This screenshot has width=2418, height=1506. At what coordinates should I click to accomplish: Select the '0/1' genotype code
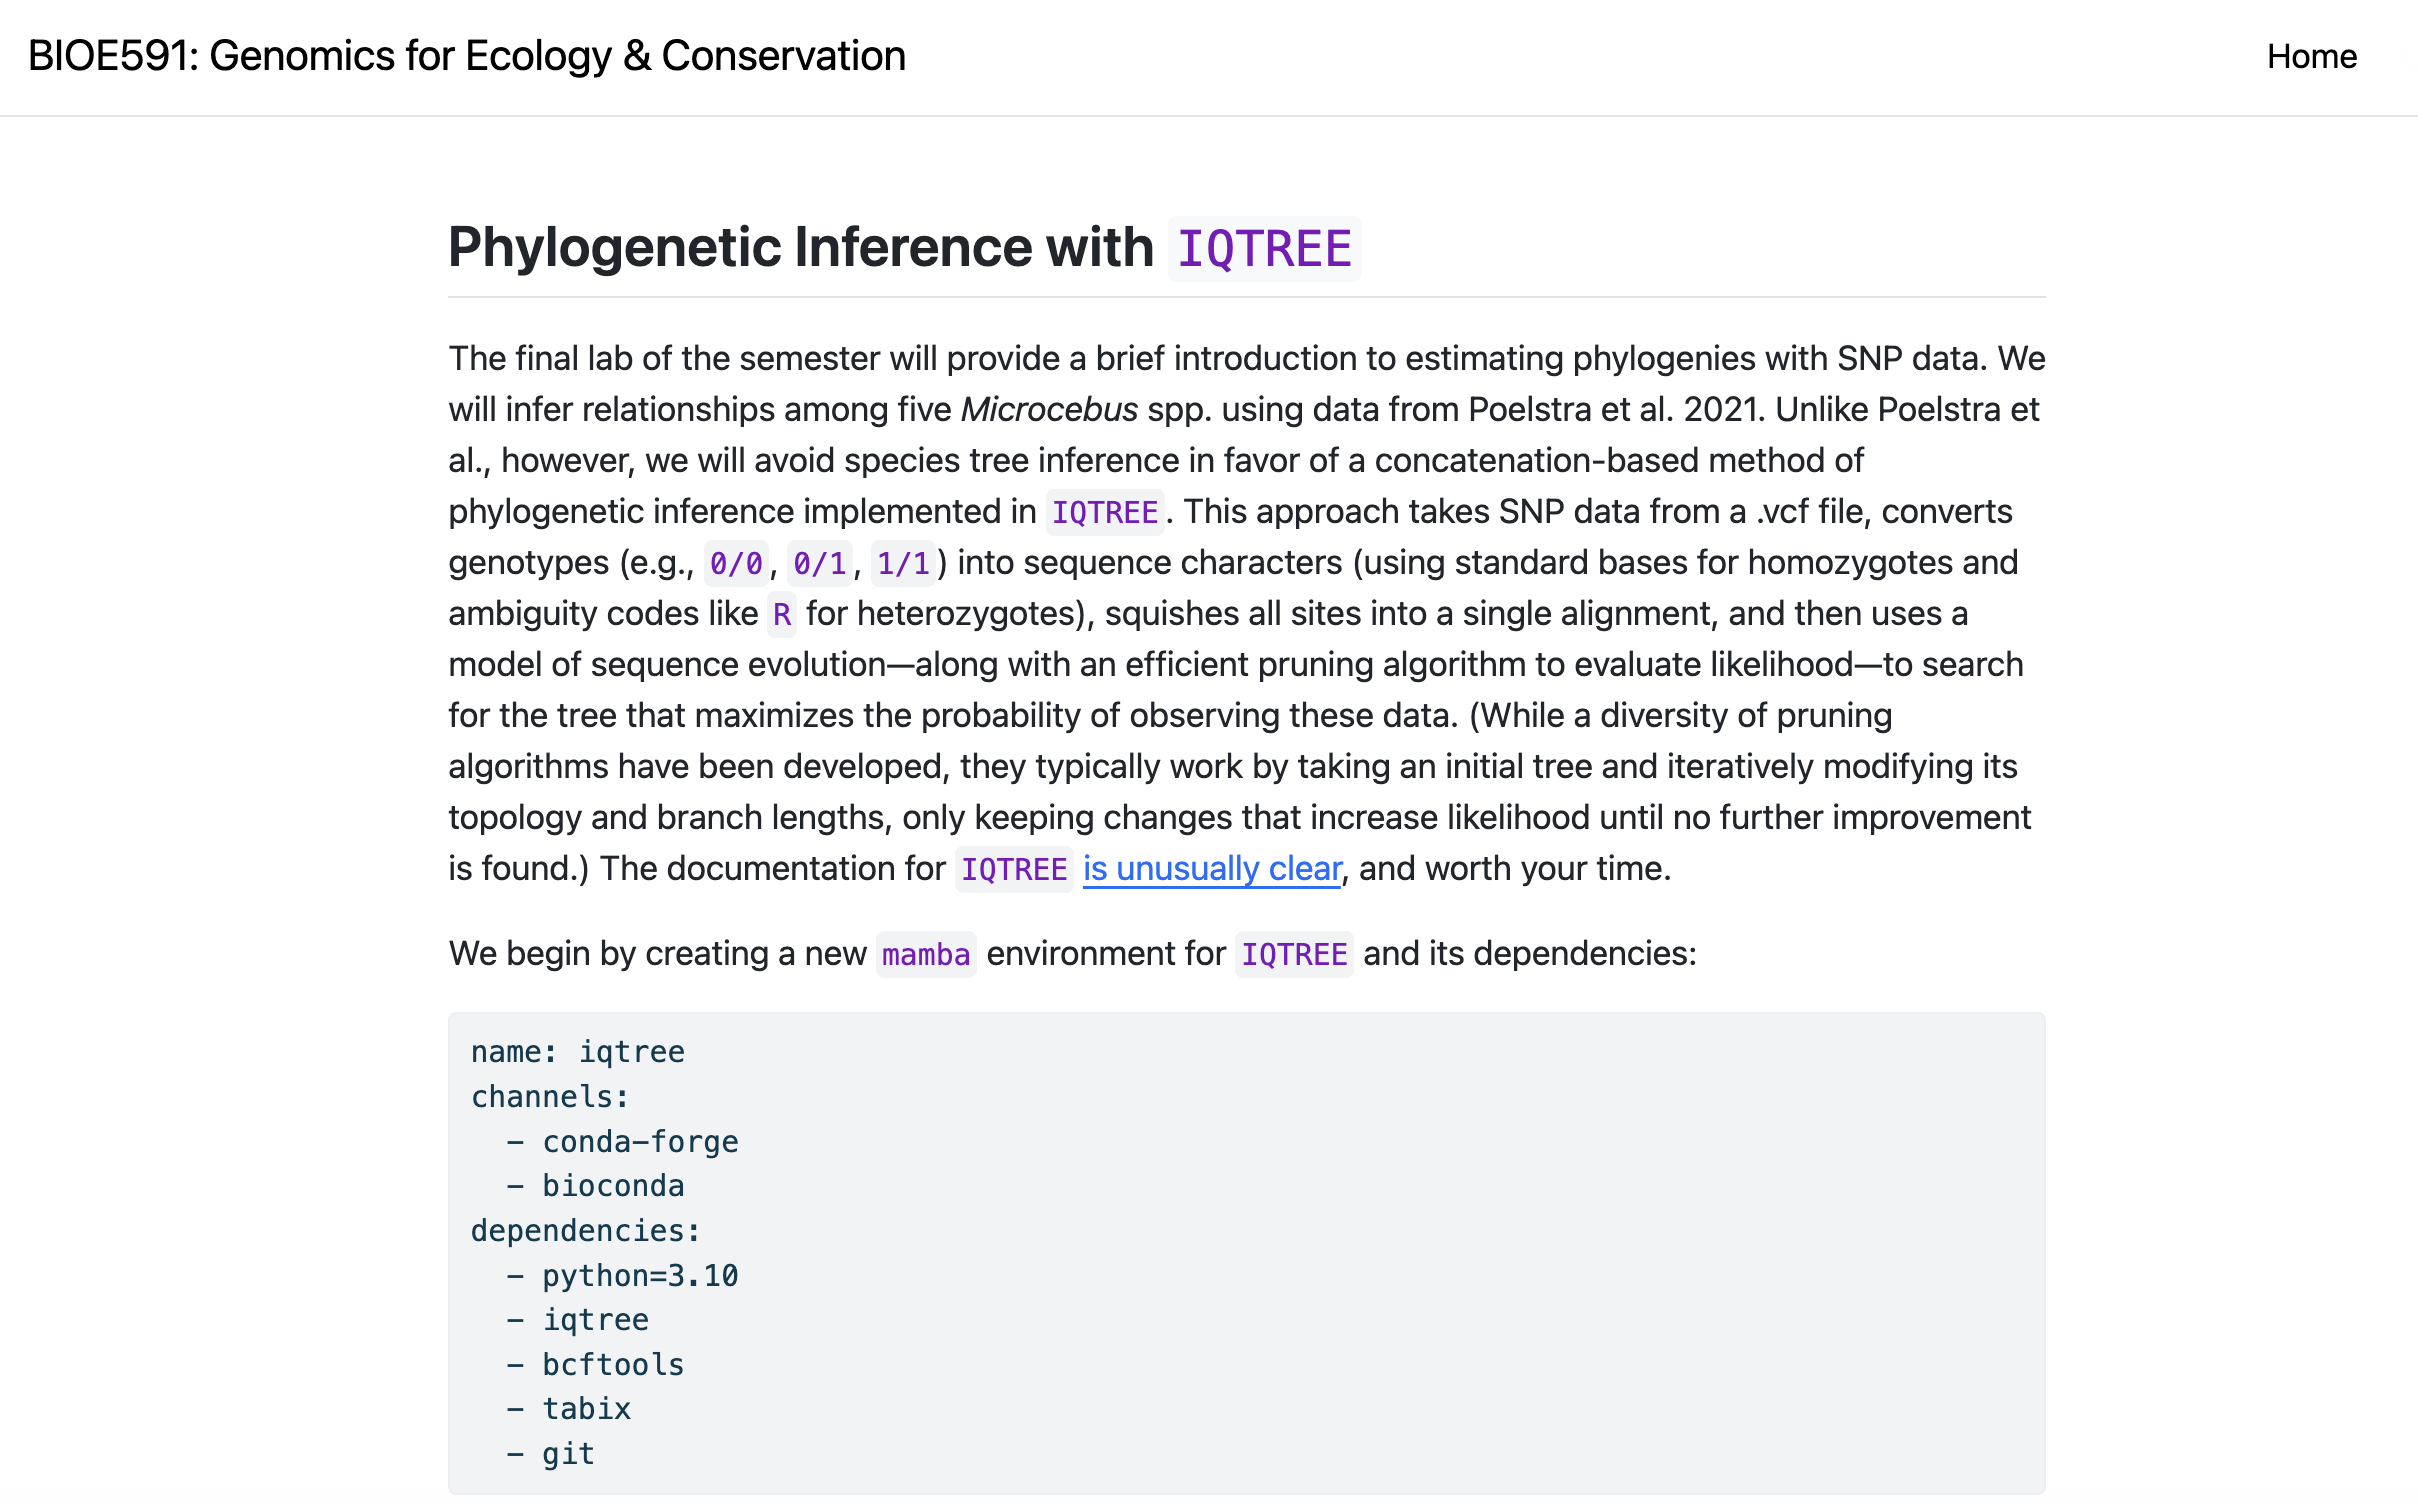[820, 563]
